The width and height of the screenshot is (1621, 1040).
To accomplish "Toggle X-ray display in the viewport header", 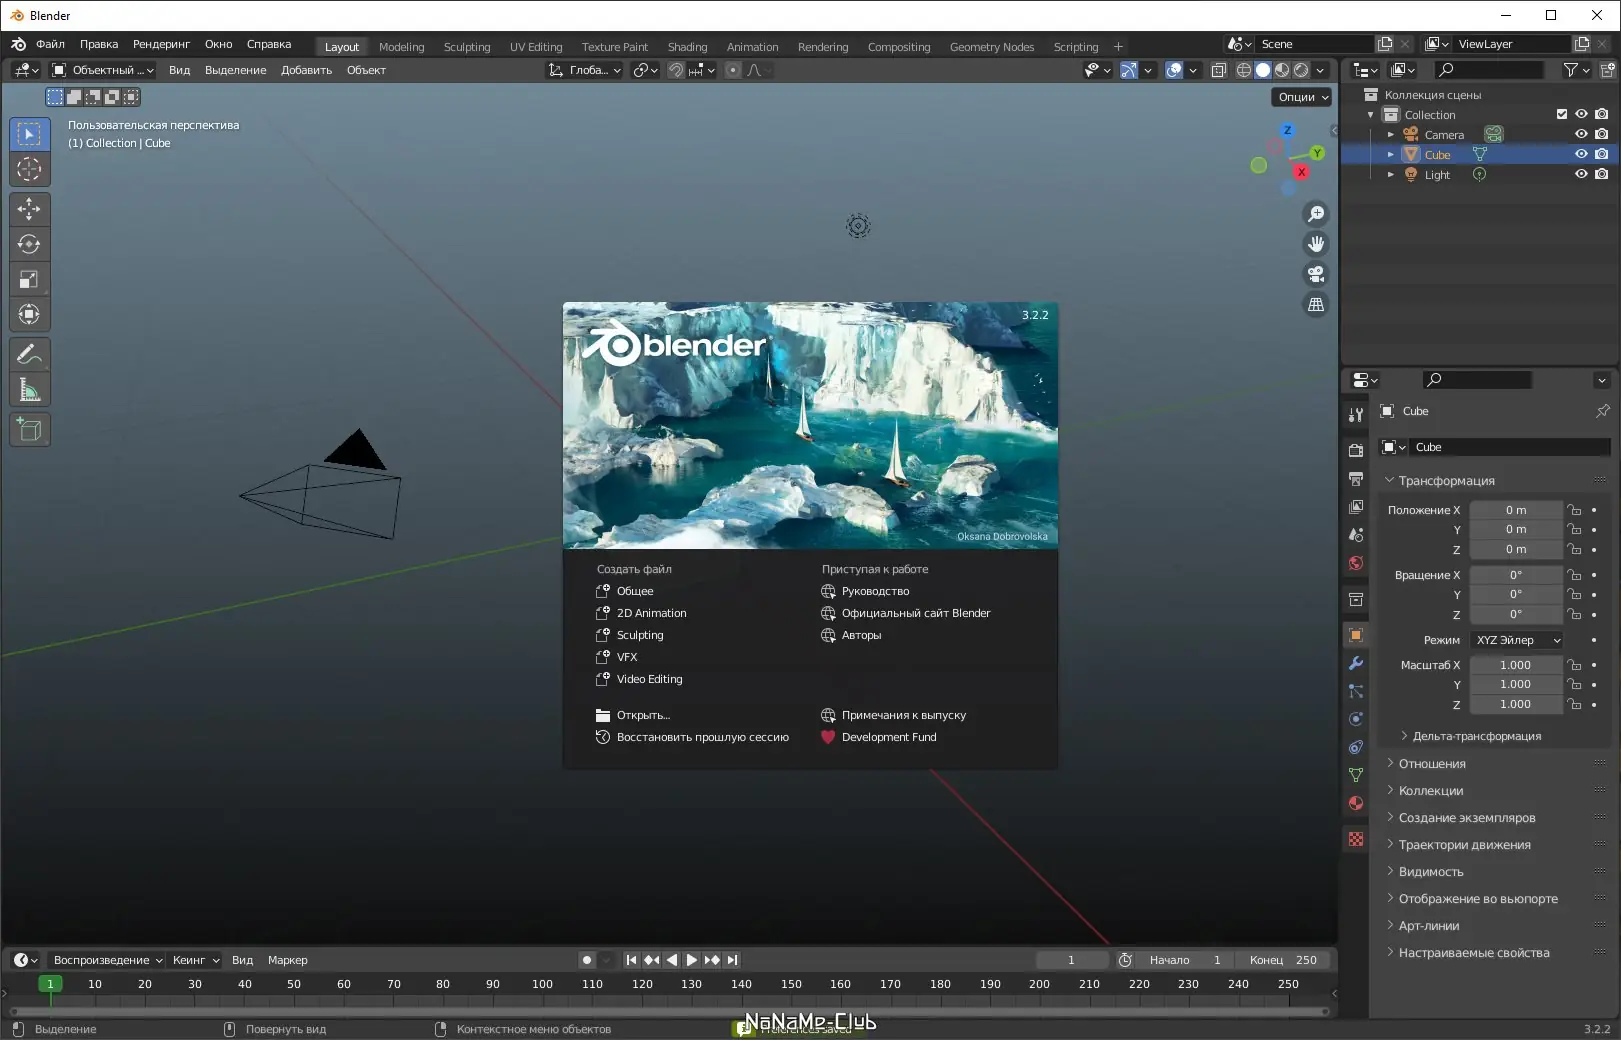I will (x=1219, y=70).
